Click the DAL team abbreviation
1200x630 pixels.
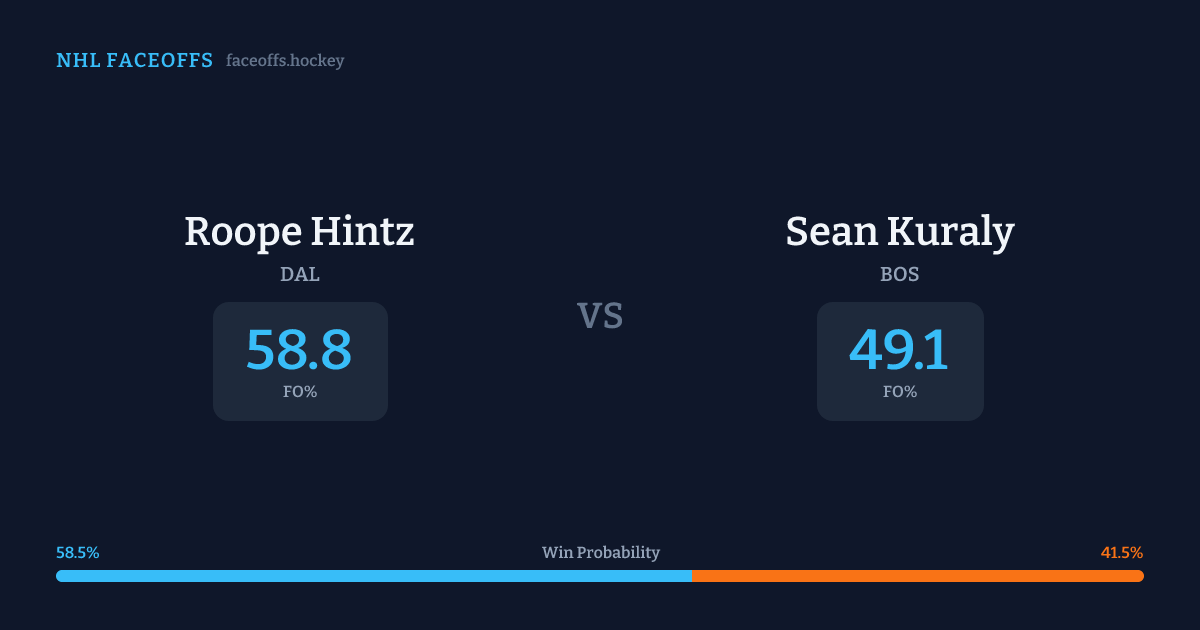tap(300, 274)
